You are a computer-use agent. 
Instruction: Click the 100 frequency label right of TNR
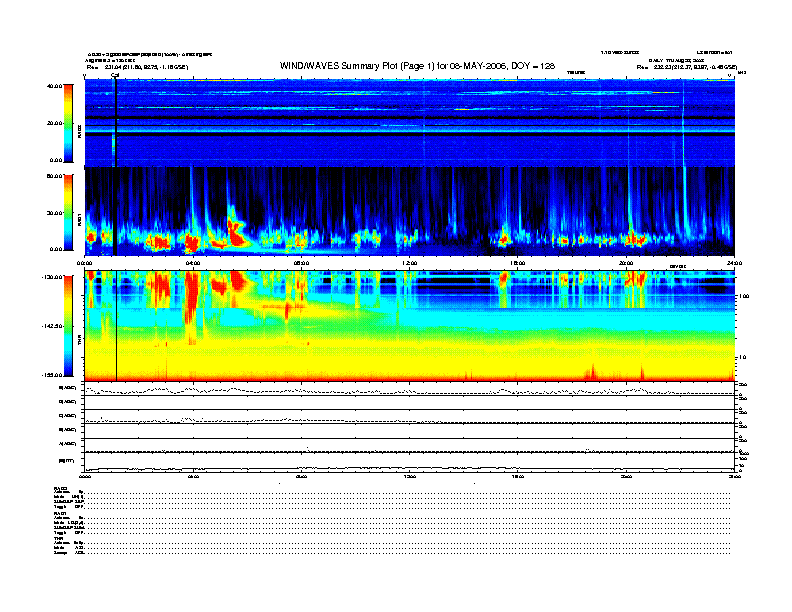point(744,296)
